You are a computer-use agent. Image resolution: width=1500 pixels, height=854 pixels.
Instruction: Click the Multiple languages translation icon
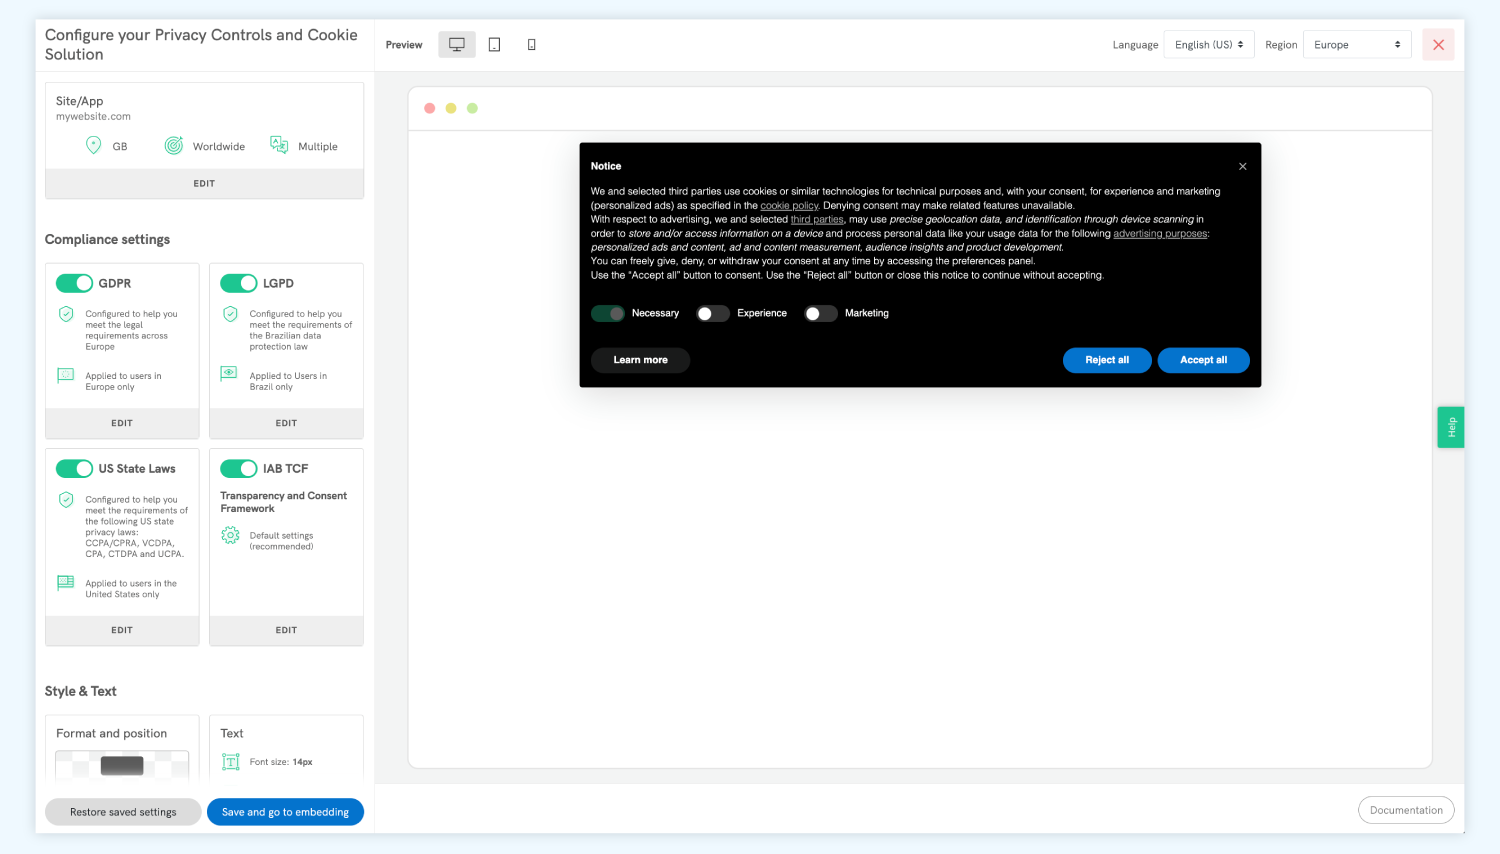click(278, 145)
